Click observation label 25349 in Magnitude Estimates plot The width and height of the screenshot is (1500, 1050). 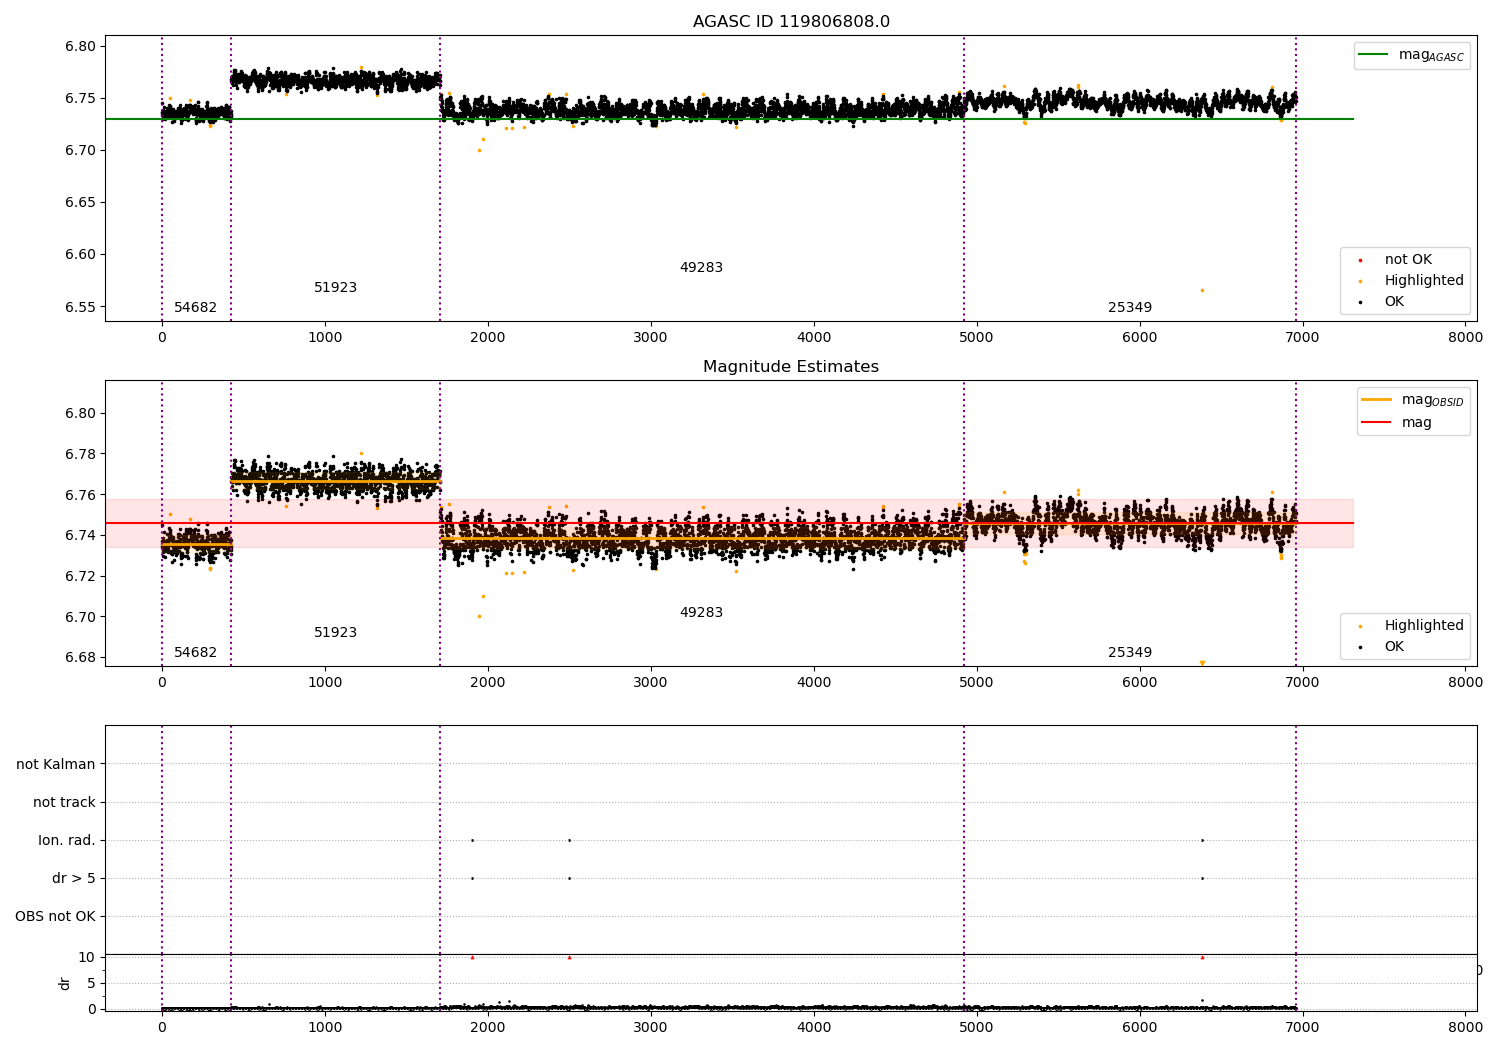click(1130, 653)
